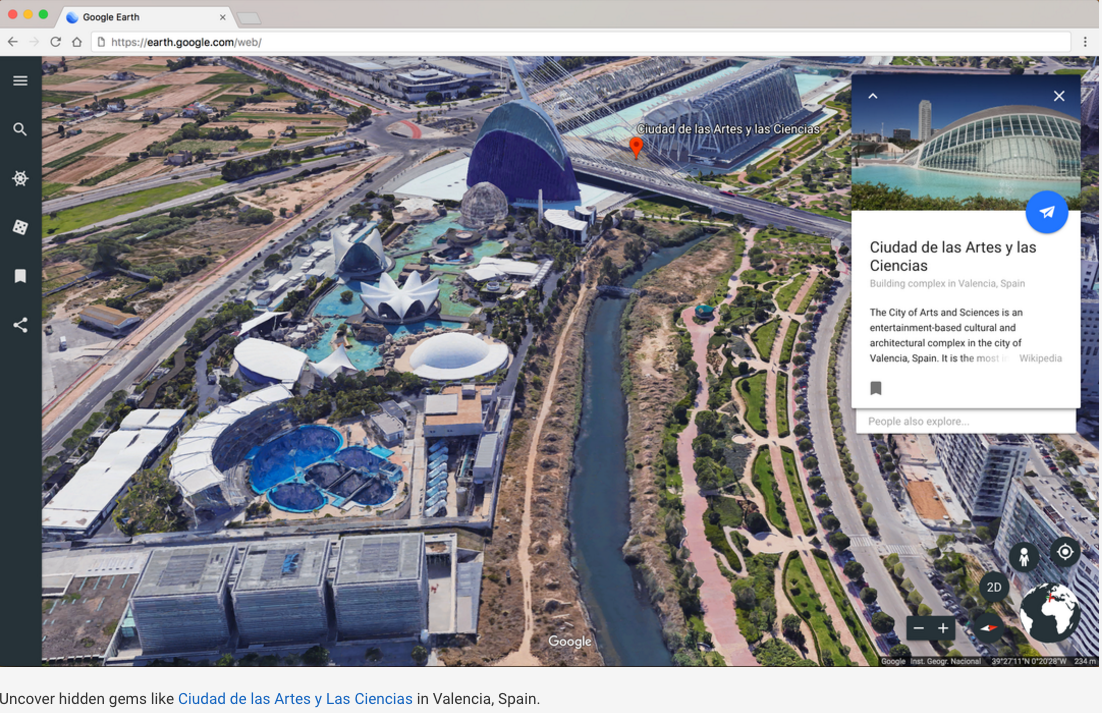Screen dimensions: 1102x713
Task: Reset heading with the compass button
Action: click(987, 628)
